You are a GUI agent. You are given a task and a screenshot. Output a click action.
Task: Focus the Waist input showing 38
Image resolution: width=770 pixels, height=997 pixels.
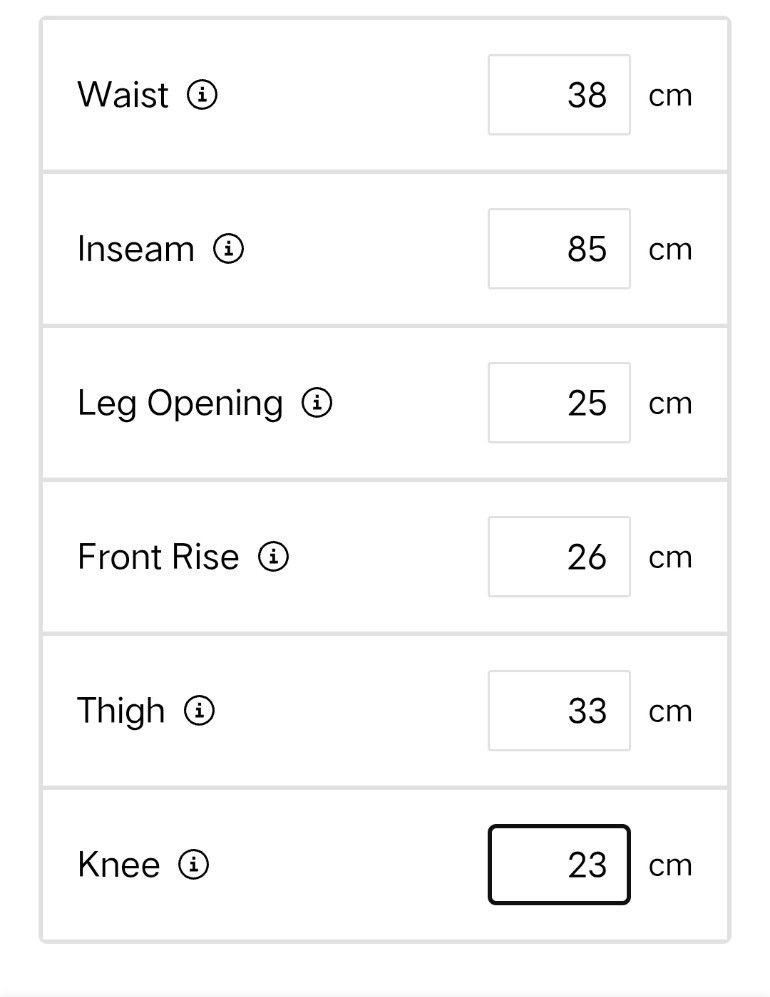[x=559, y=95]
